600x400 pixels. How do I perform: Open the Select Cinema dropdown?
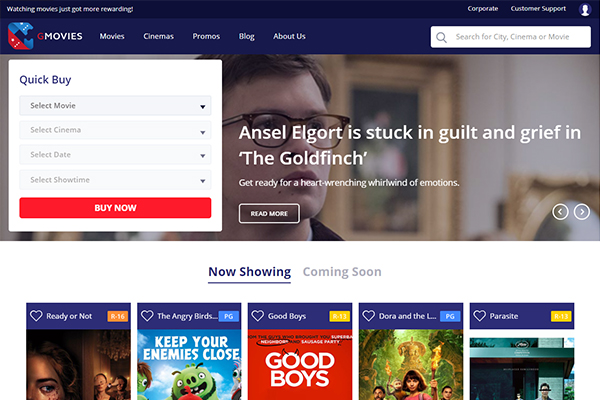(x=115, y=130)
